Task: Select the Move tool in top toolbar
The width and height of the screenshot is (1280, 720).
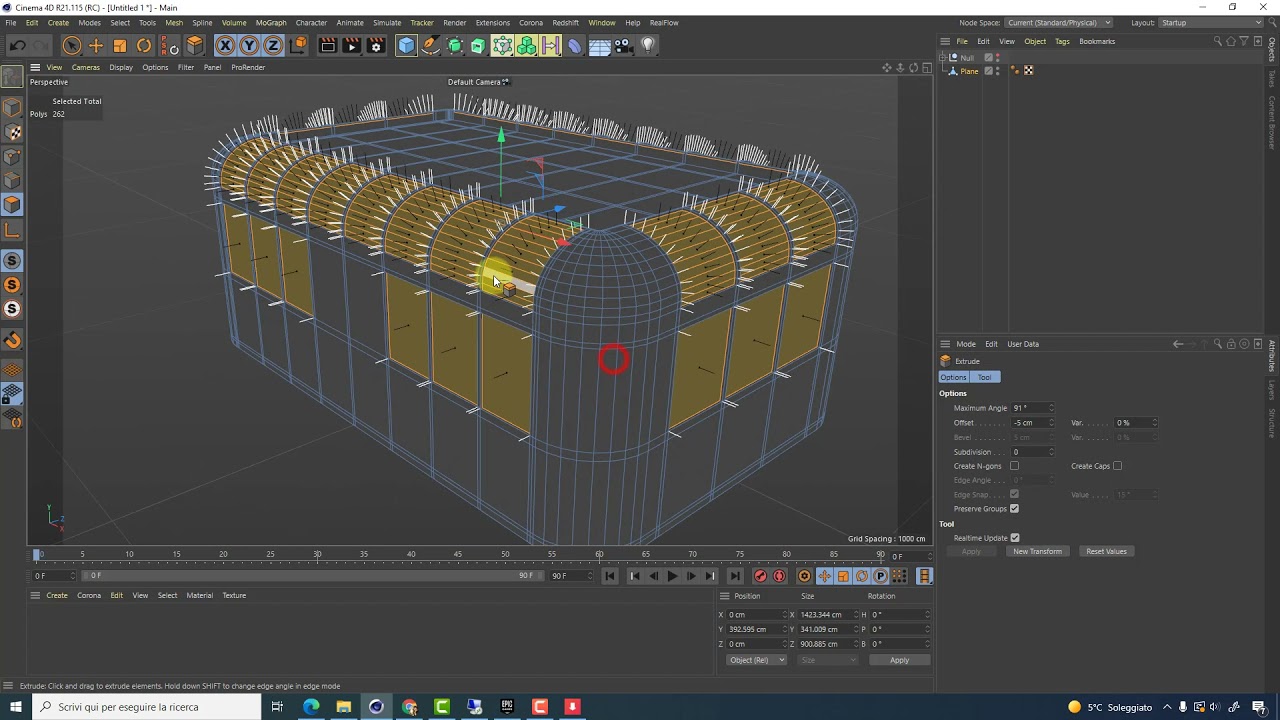Action: coord(96,45)
